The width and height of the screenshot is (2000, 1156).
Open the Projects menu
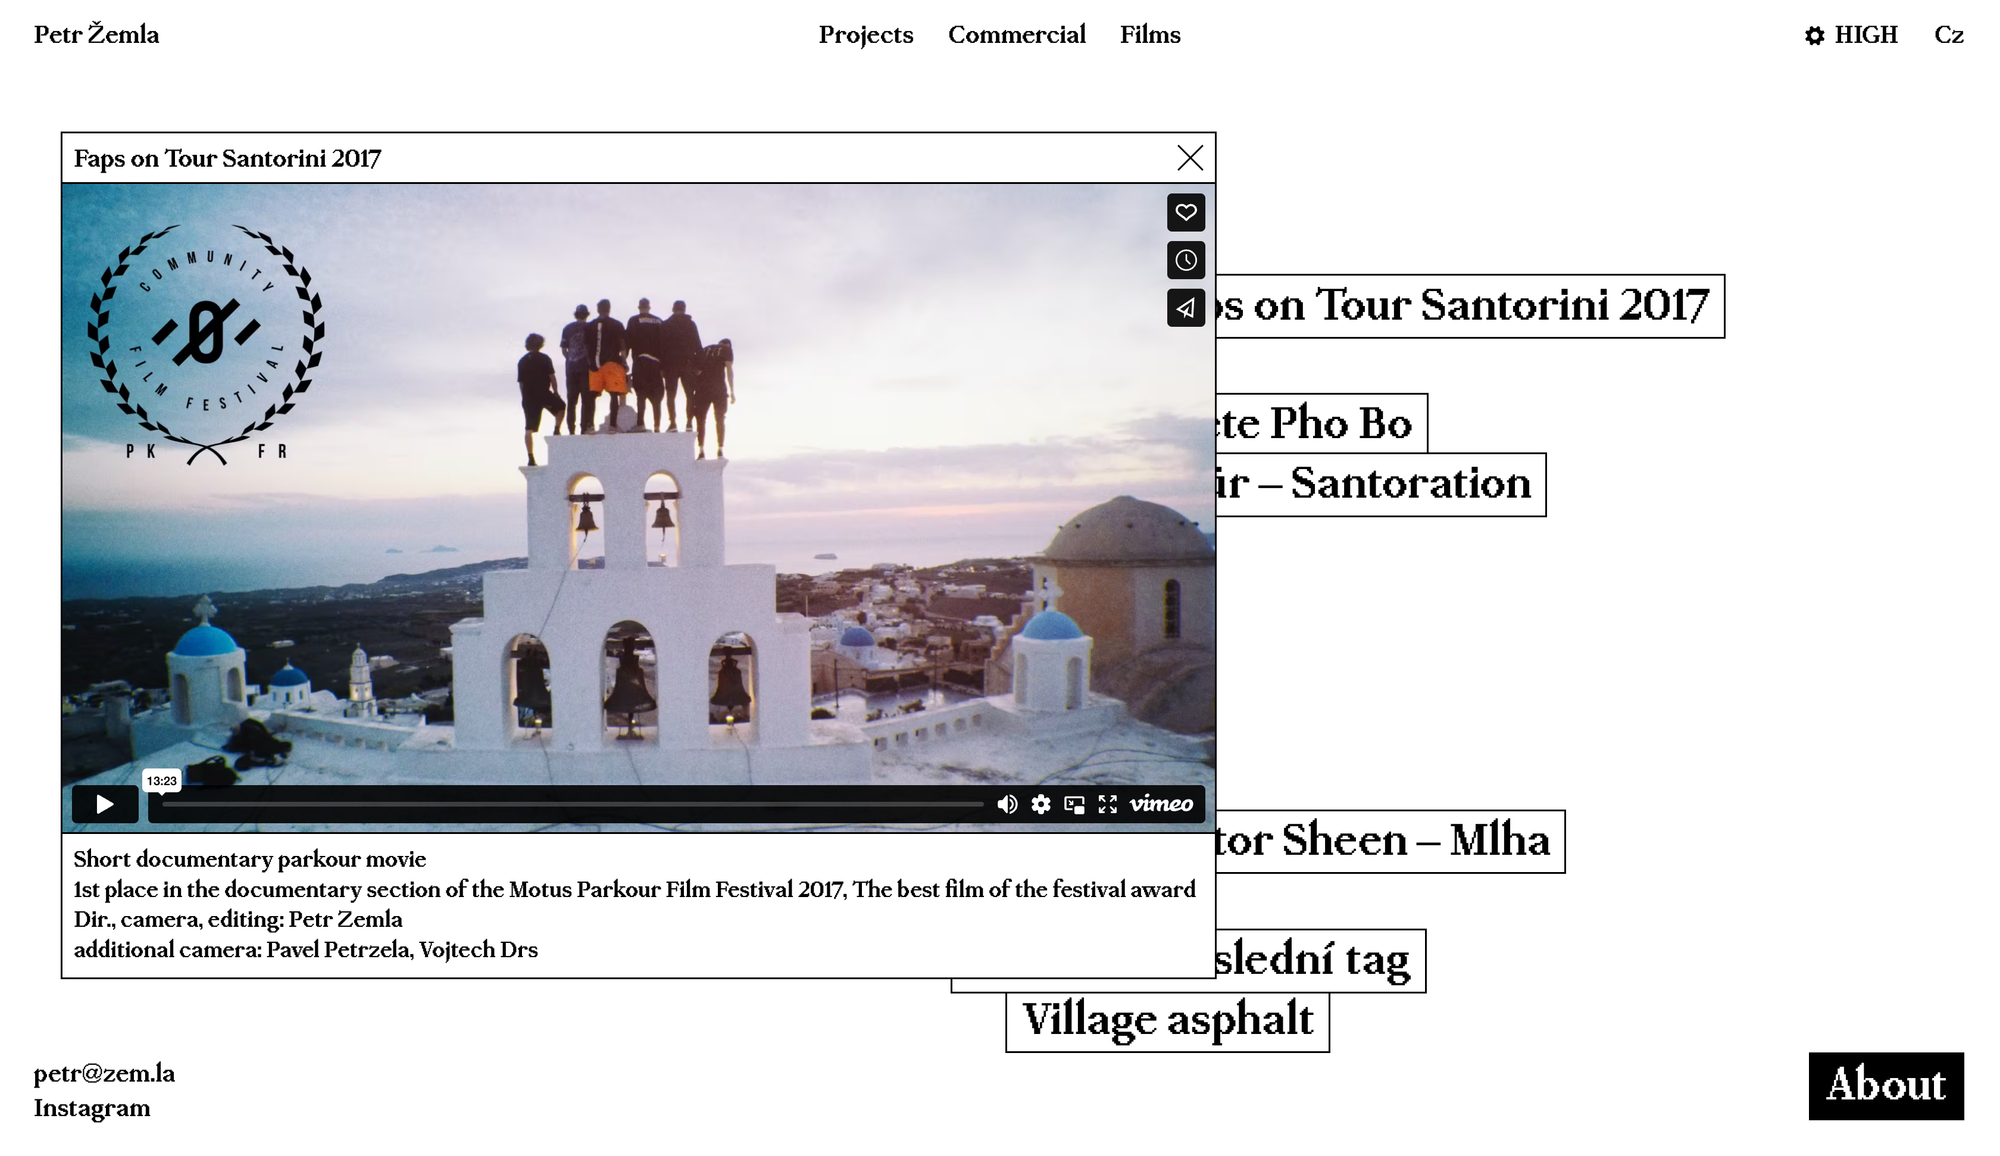865,35
